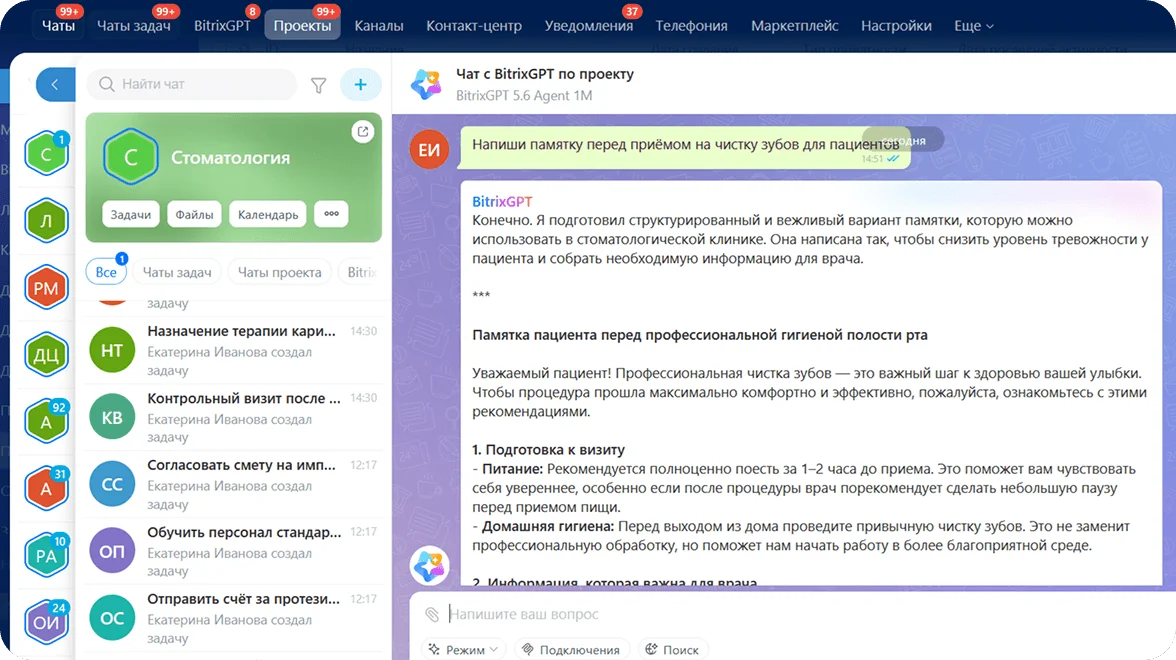Open Задачи of Стоматология project

[130, 214]
